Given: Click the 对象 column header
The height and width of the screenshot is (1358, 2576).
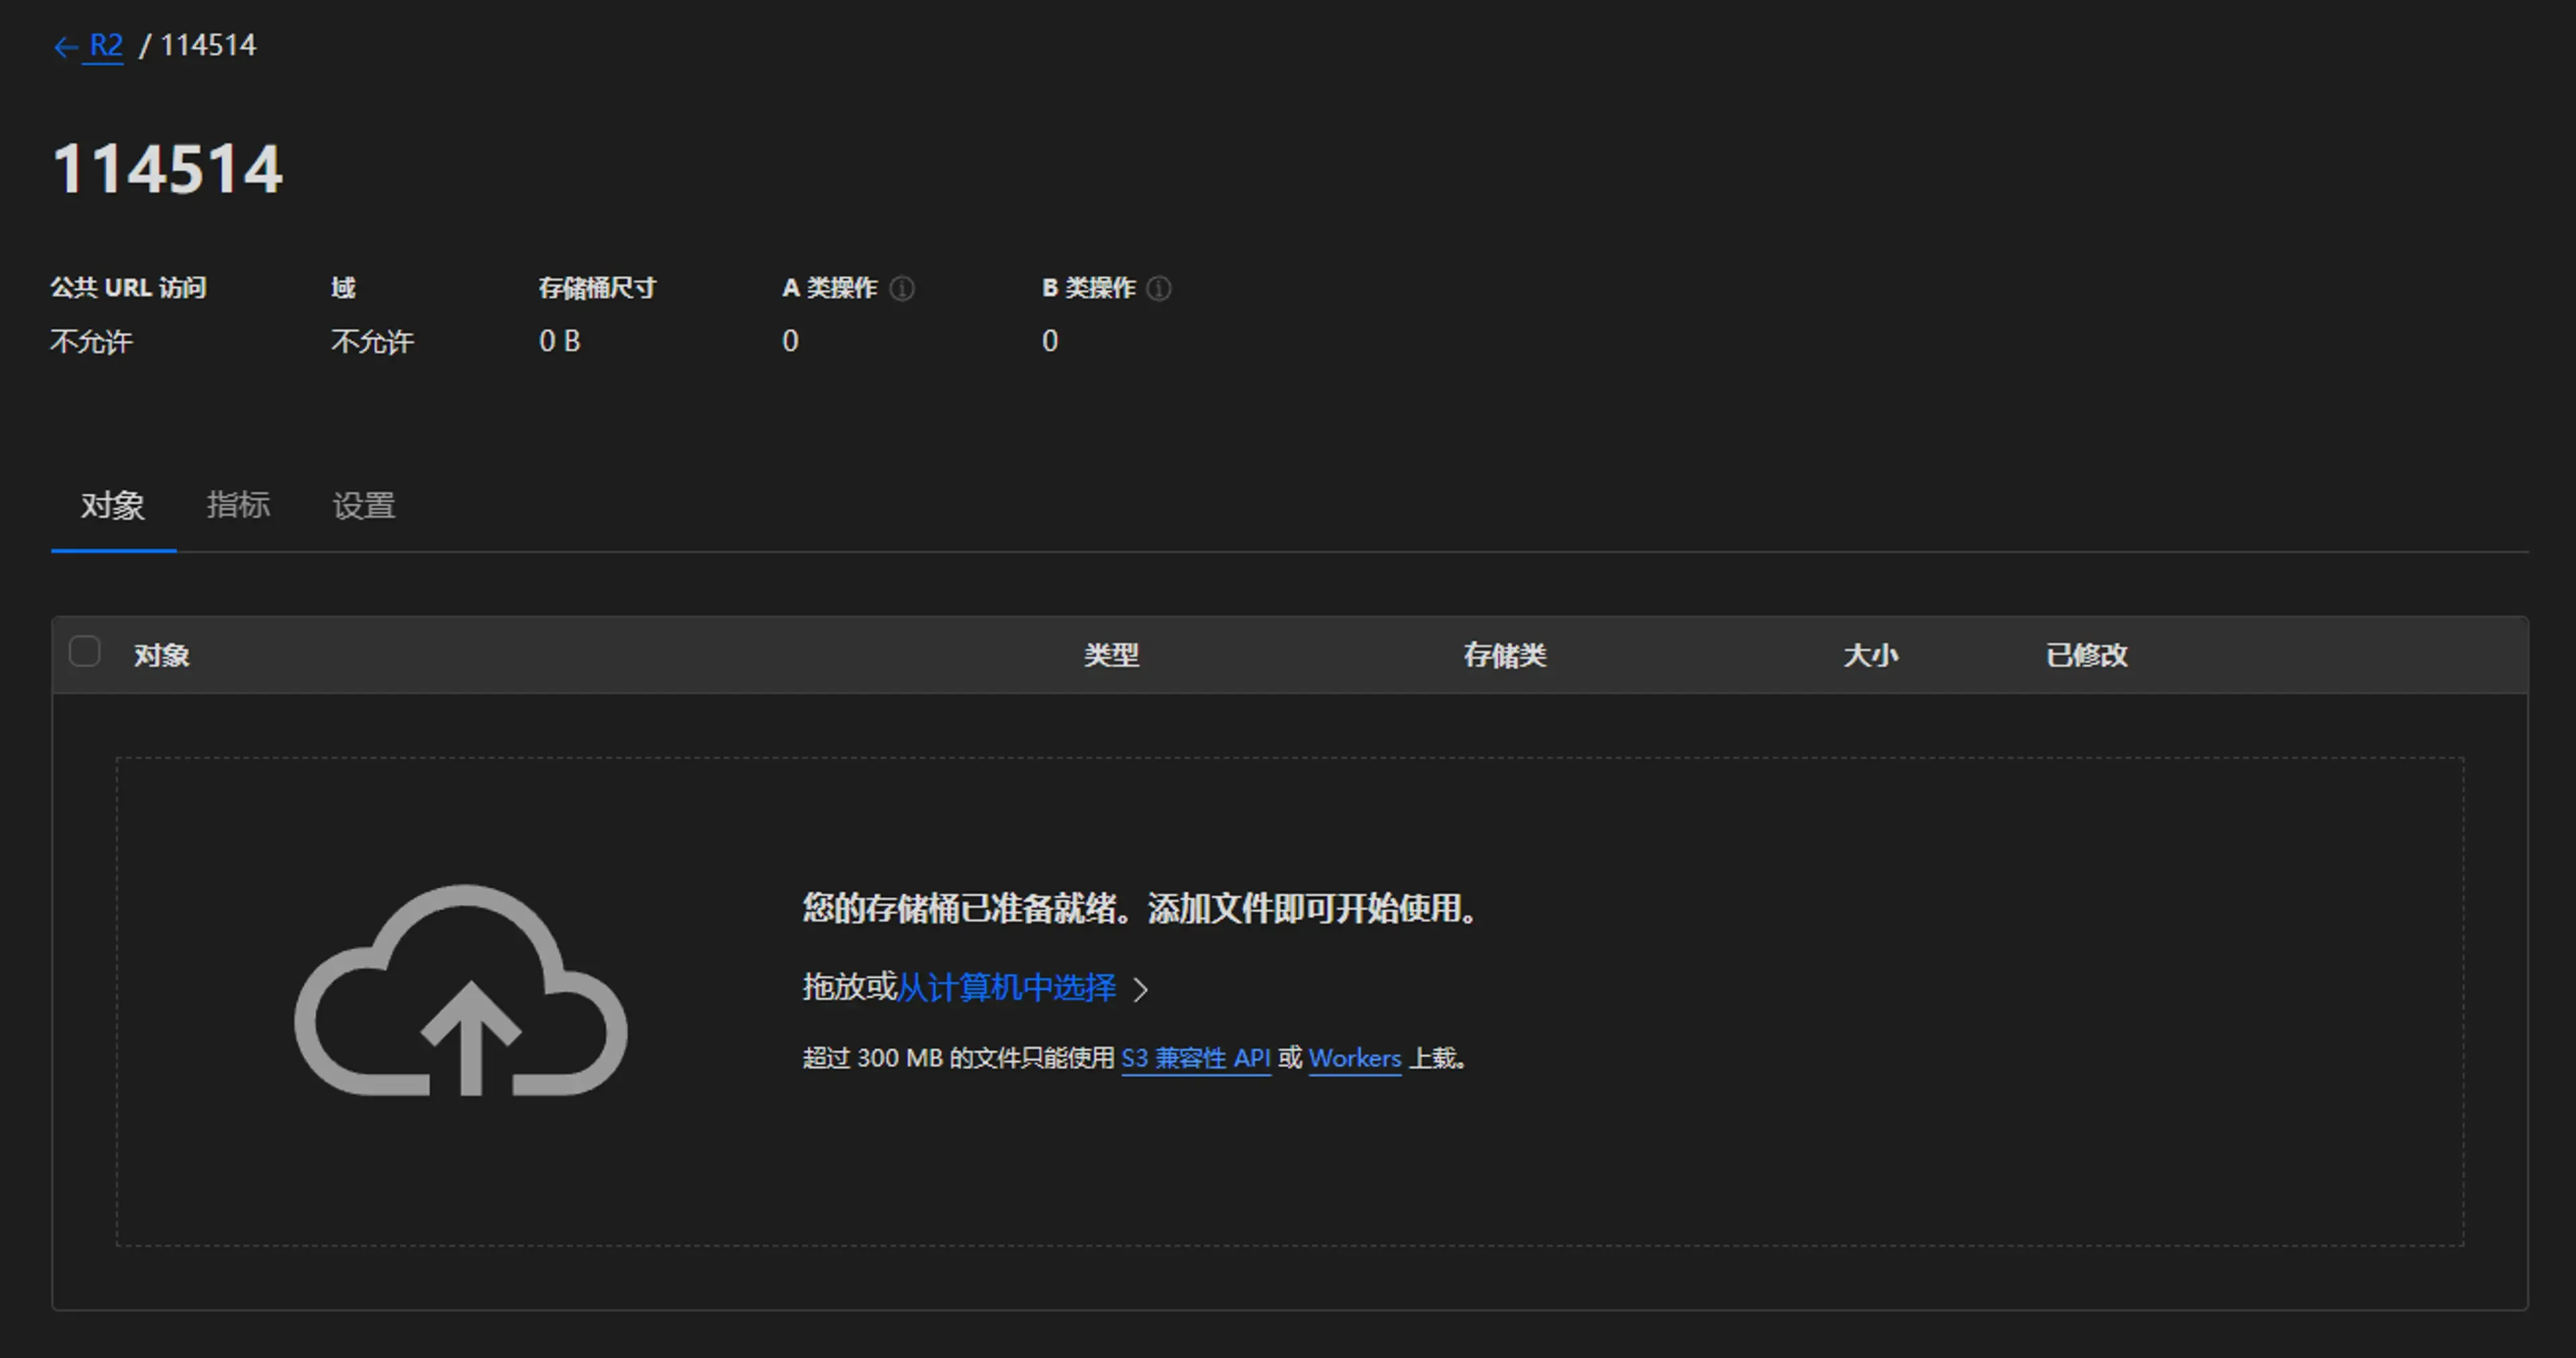Looking at the screenshot, I should (162, 656).
